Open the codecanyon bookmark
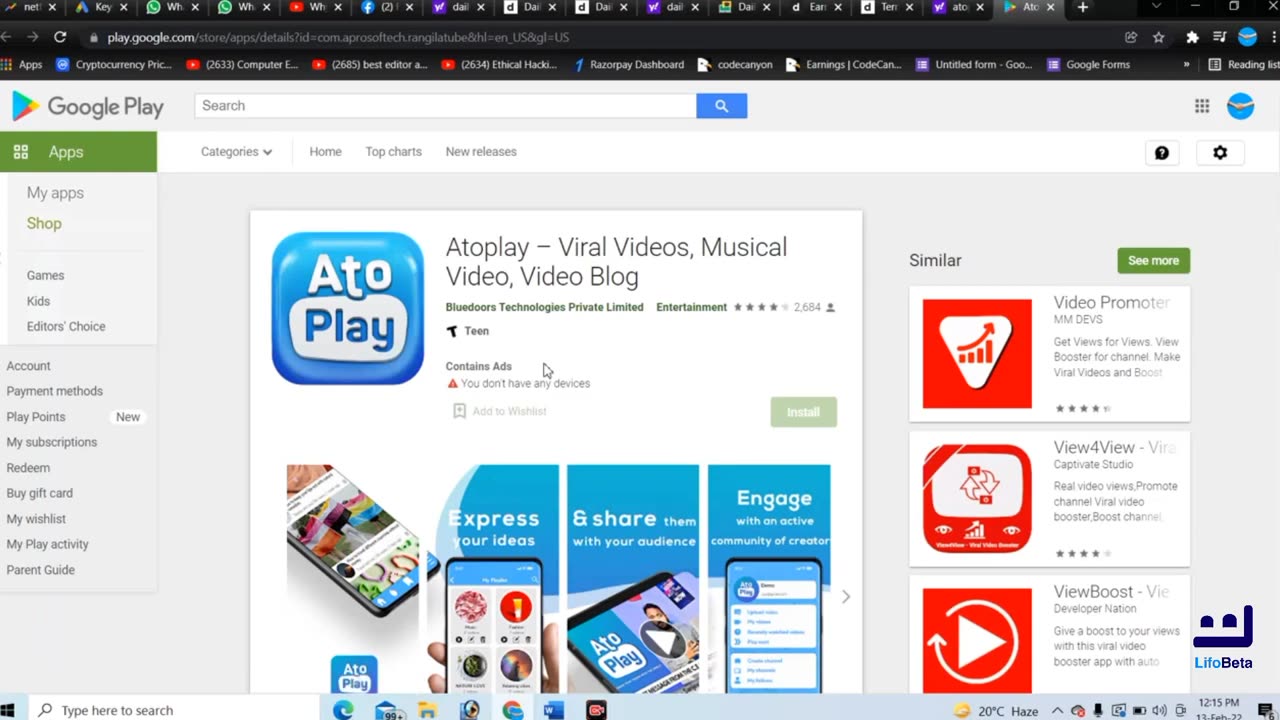 (735, 65)
